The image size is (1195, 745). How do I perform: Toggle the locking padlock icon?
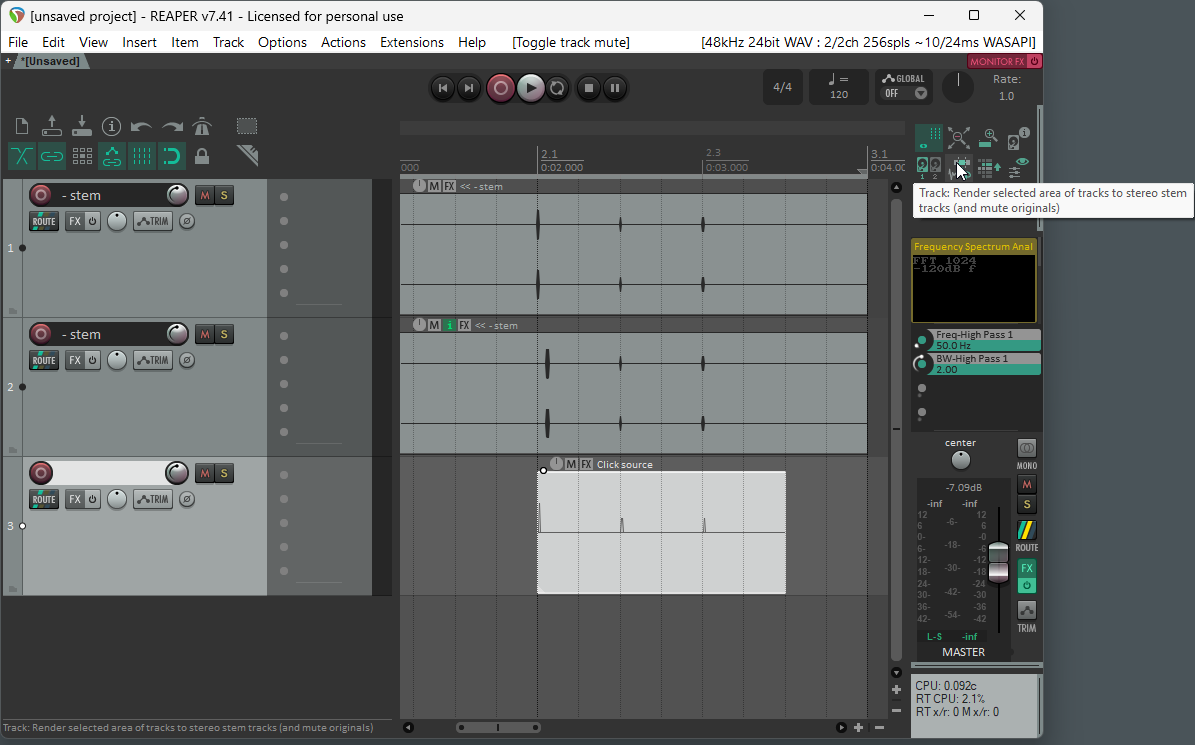pyautogui.click(x=202, y=156)
